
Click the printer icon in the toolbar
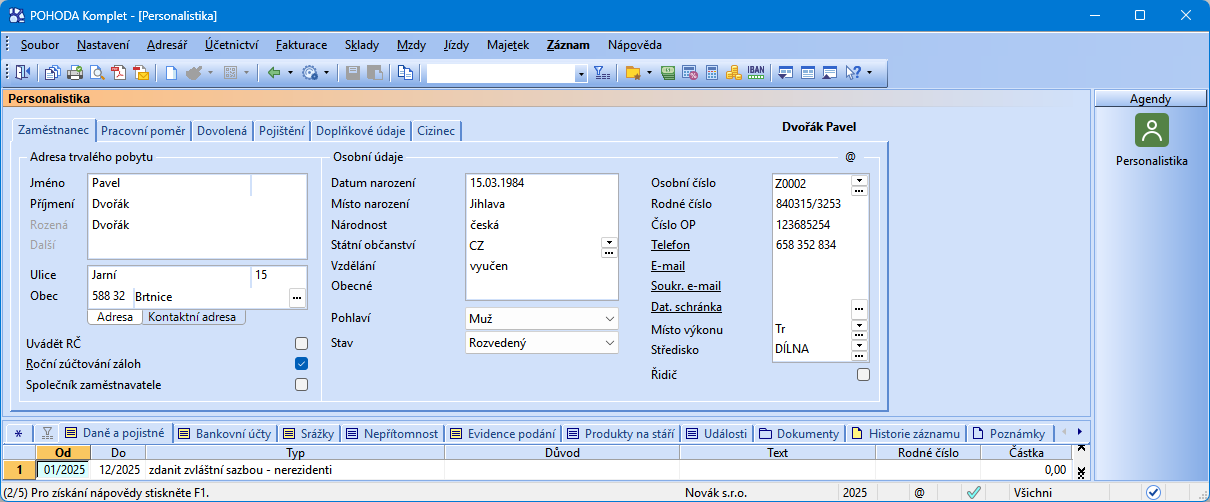click(75, 73)
